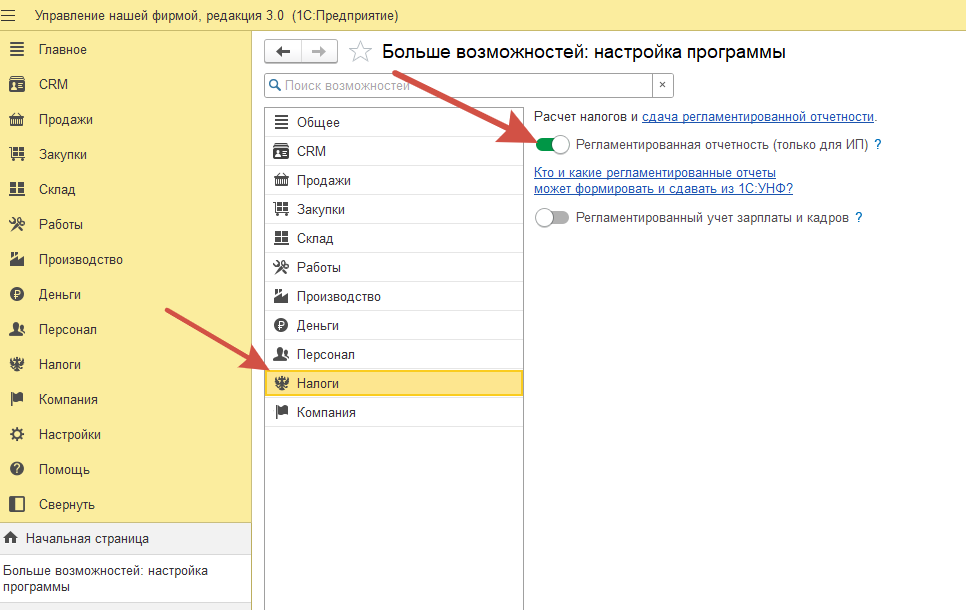Disable the Регламентированная отчетность toggle
Screen dimensions: 966x610
pos(552,145)
